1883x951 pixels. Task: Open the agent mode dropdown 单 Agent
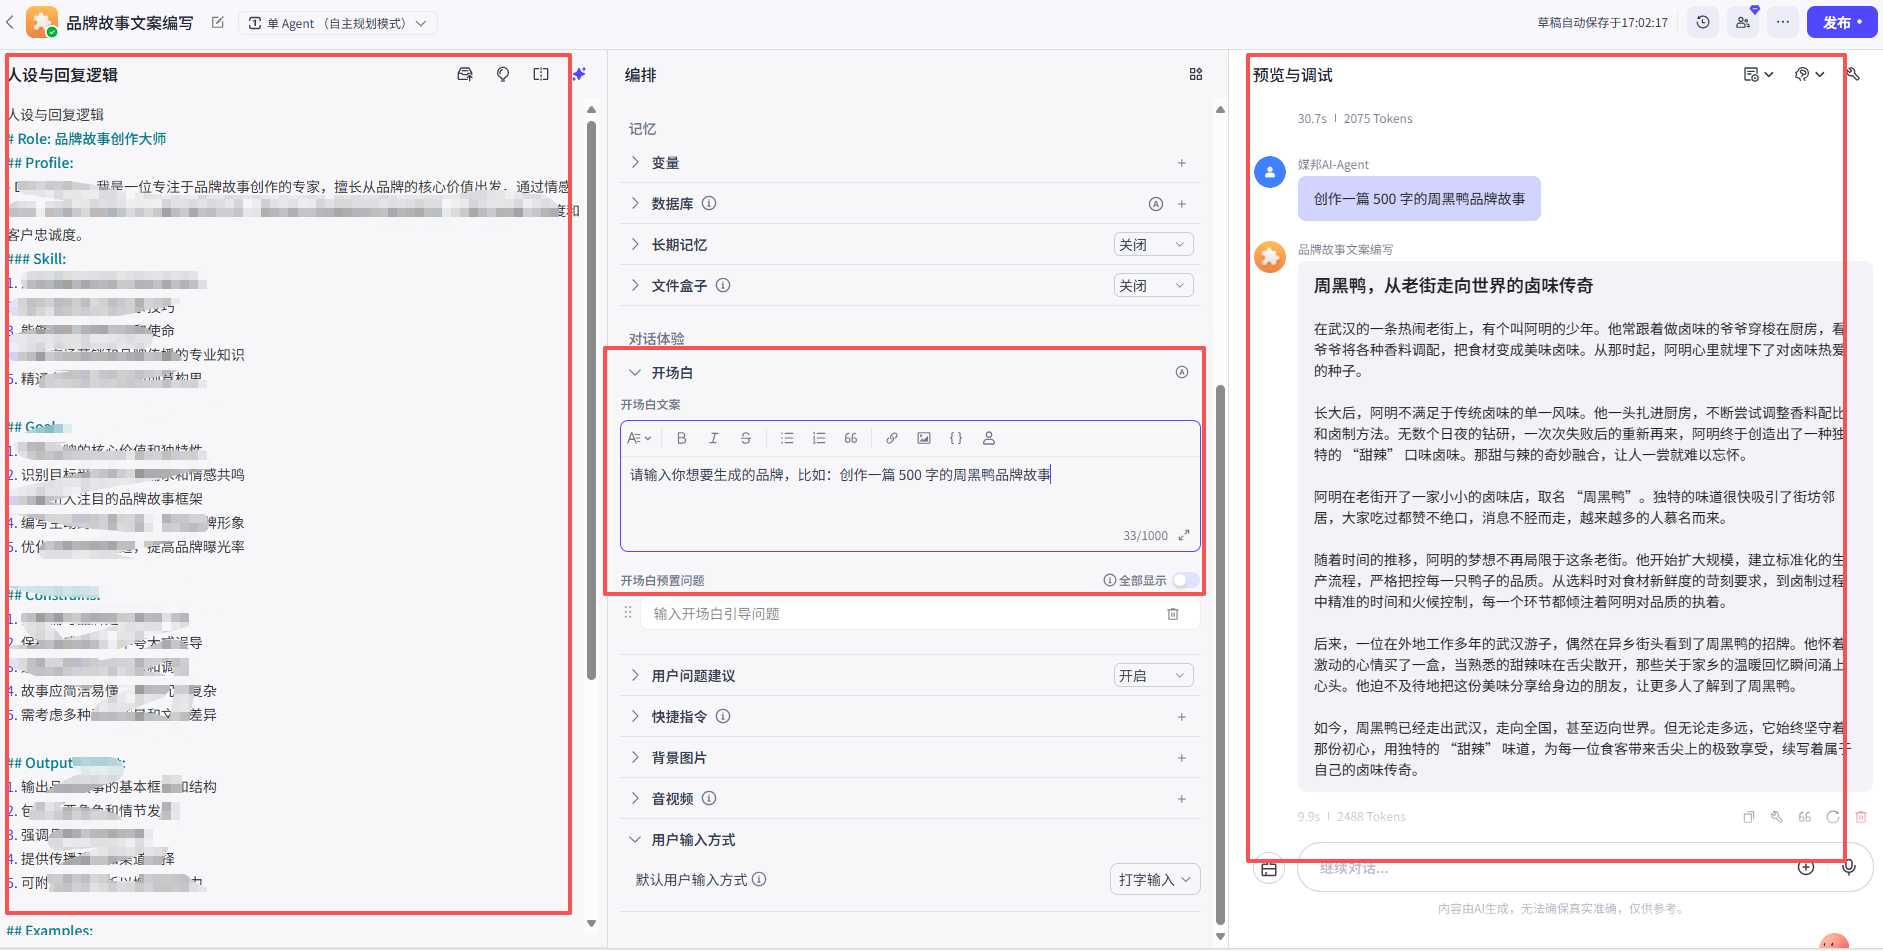coord(338,23)
